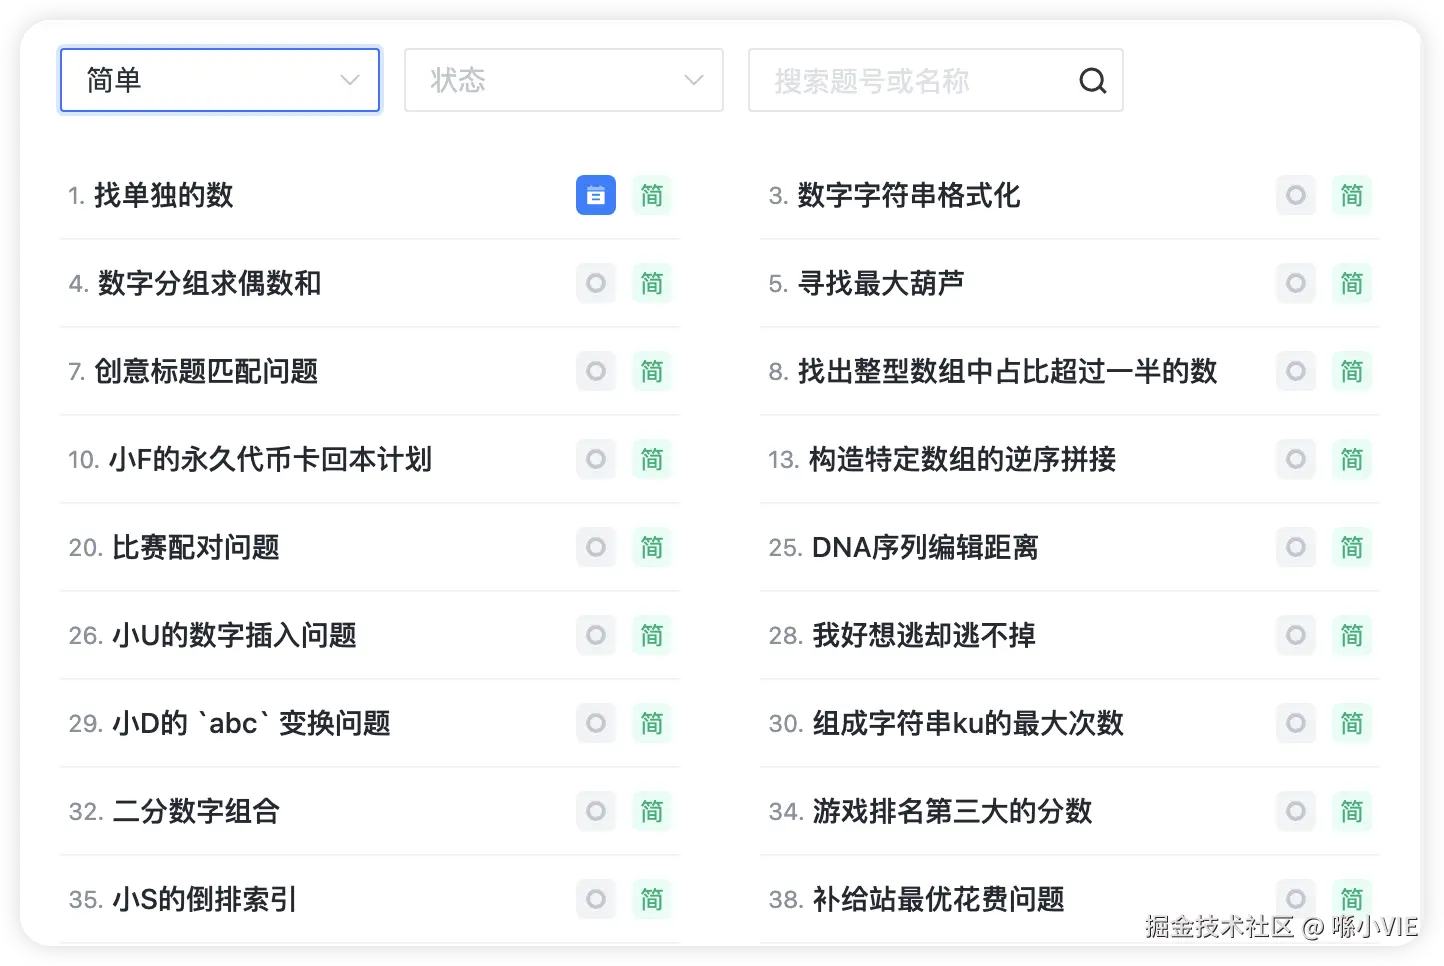Click the 简 badge next to 构造特定数组的逆序拼接
This screenshot has height=966, width=1444.
click(1351, 459)
